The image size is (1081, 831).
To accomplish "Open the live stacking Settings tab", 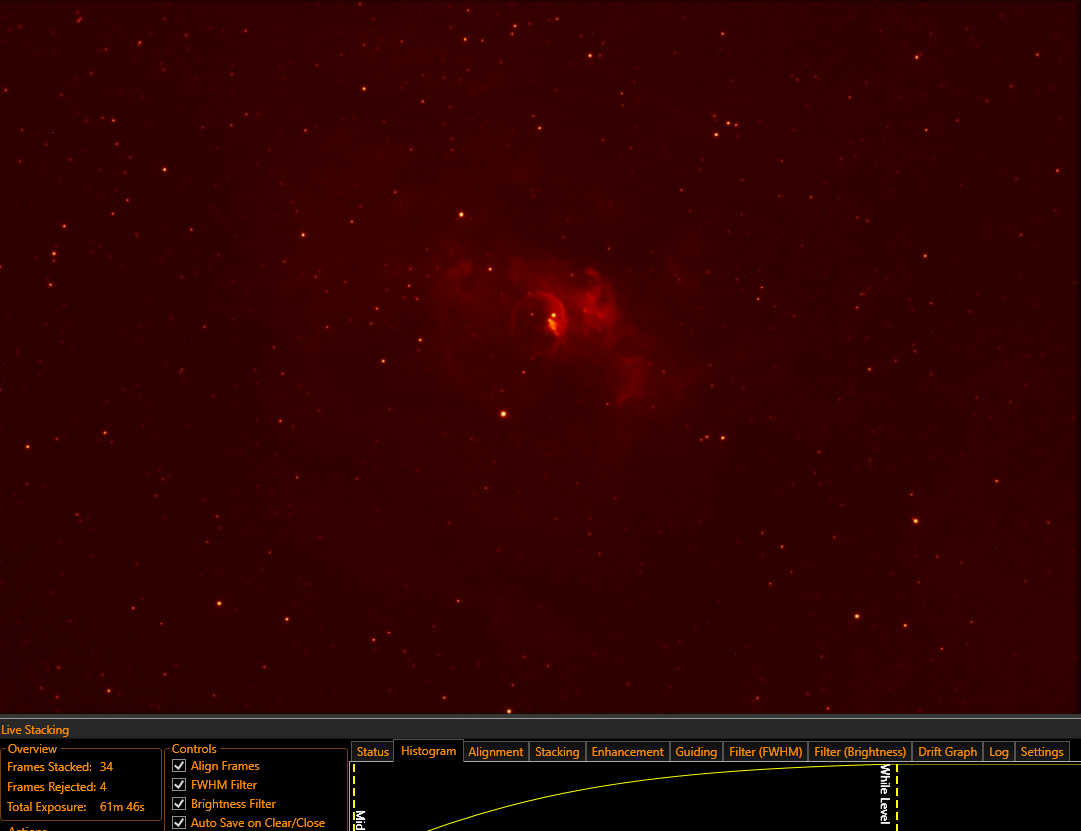I will 1041,752.
